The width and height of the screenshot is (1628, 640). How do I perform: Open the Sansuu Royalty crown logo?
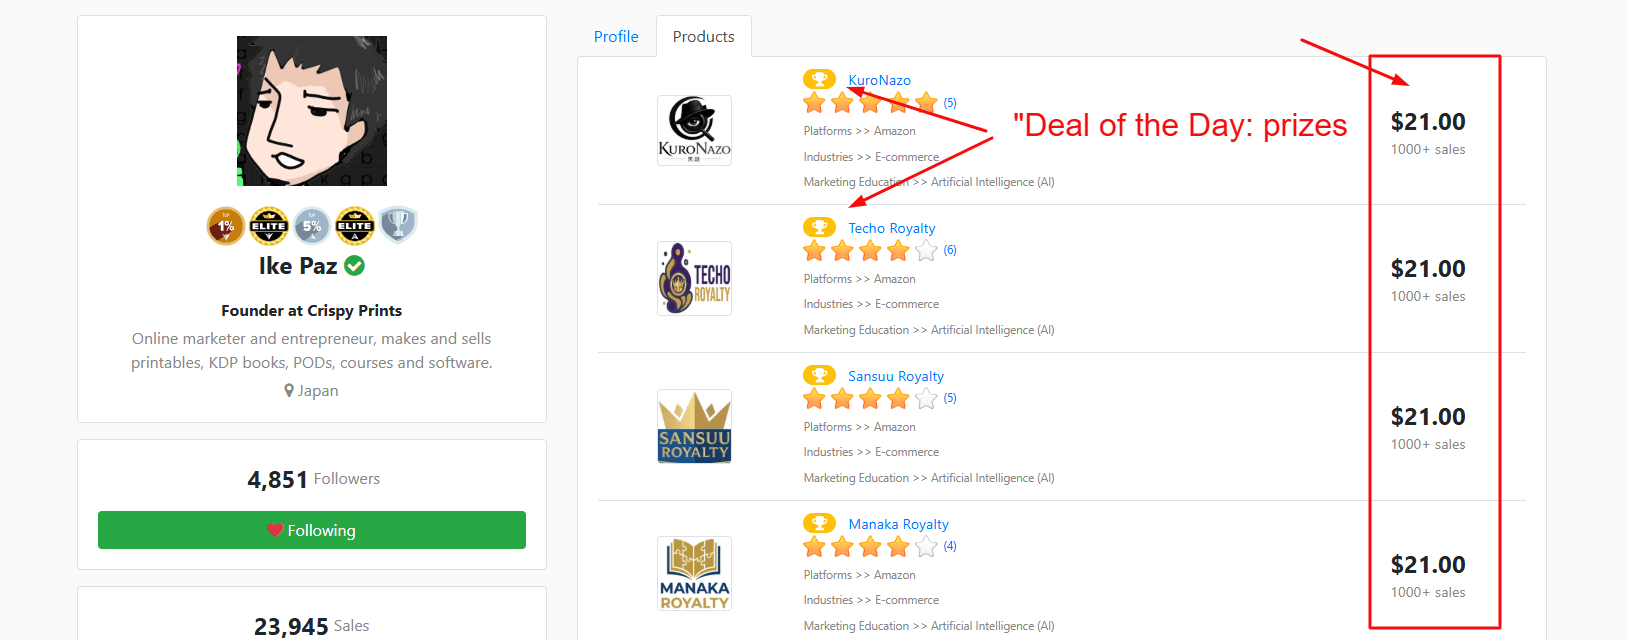coord(694,426)
